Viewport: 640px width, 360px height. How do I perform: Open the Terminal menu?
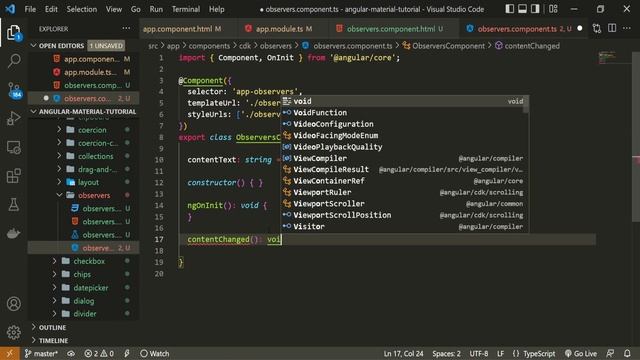pos(186,9)
